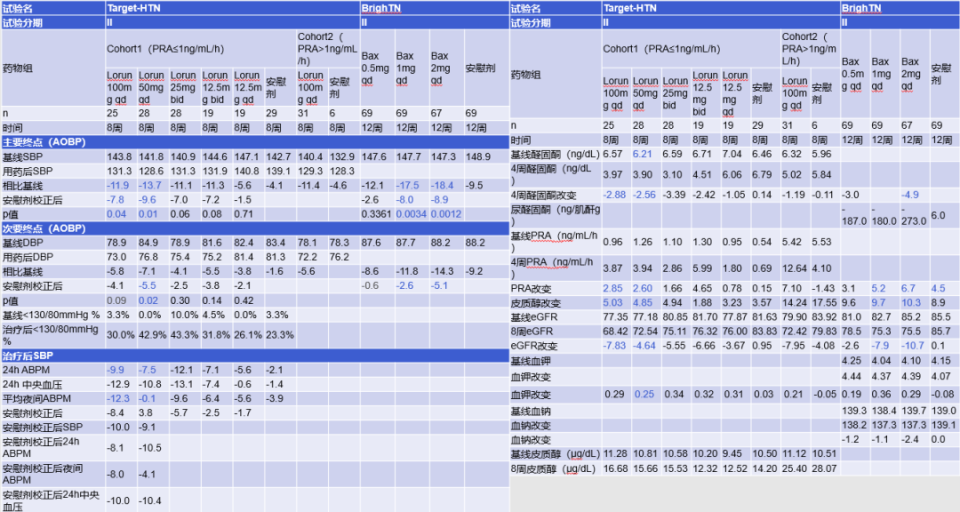Click the blue eGFR change -10.7
Viewport: 960px width, 512px height.
pos(912,345)
